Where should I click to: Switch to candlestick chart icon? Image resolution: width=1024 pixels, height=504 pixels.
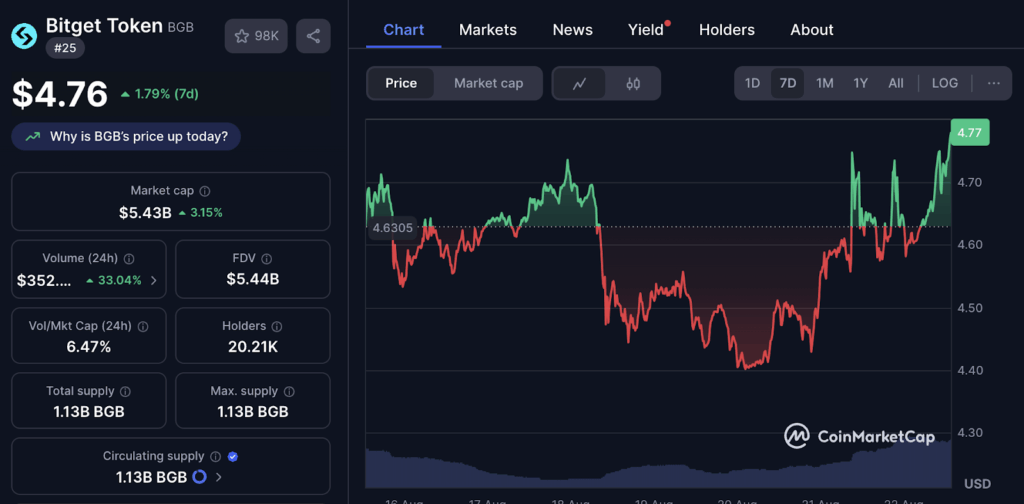tap(632, 83)
